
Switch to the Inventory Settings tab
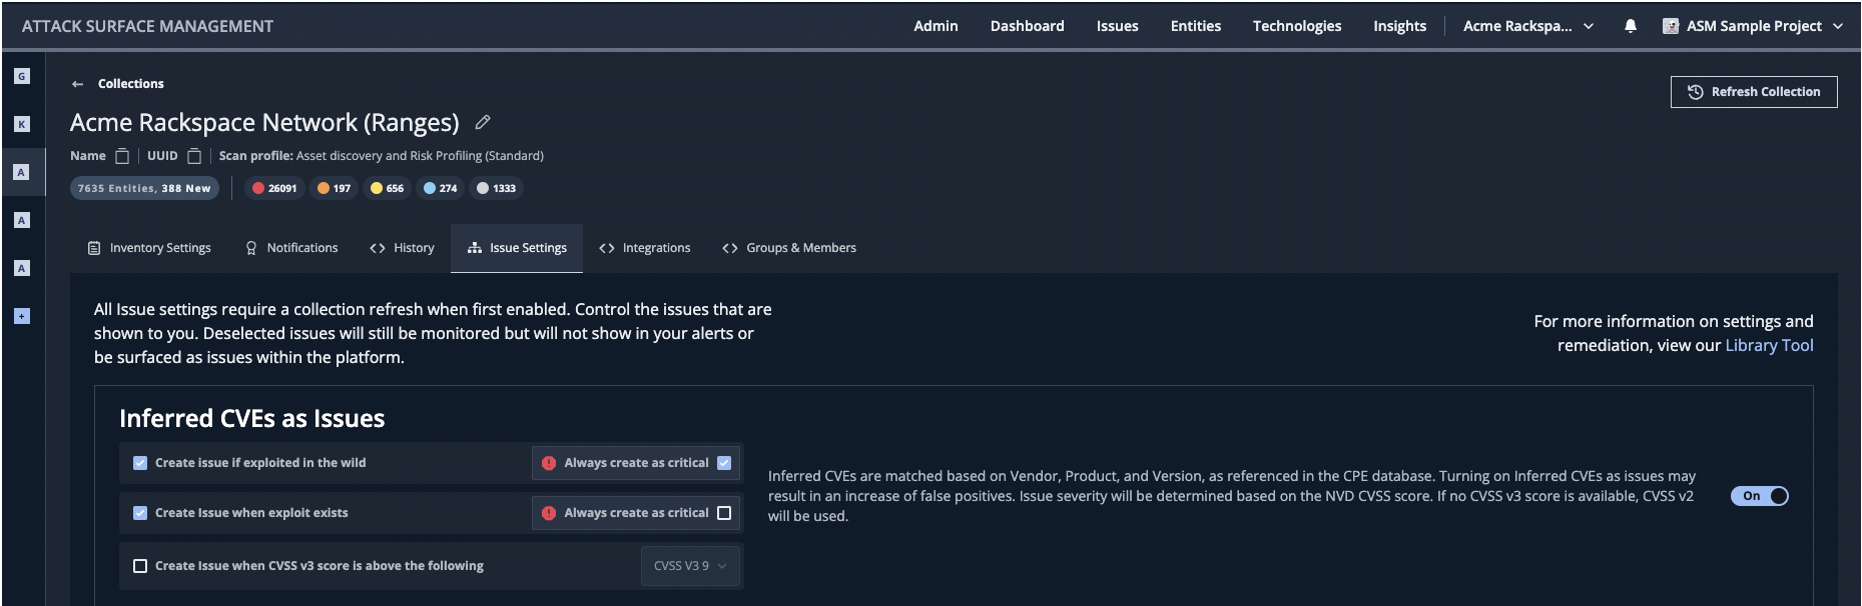pos(149,248)
